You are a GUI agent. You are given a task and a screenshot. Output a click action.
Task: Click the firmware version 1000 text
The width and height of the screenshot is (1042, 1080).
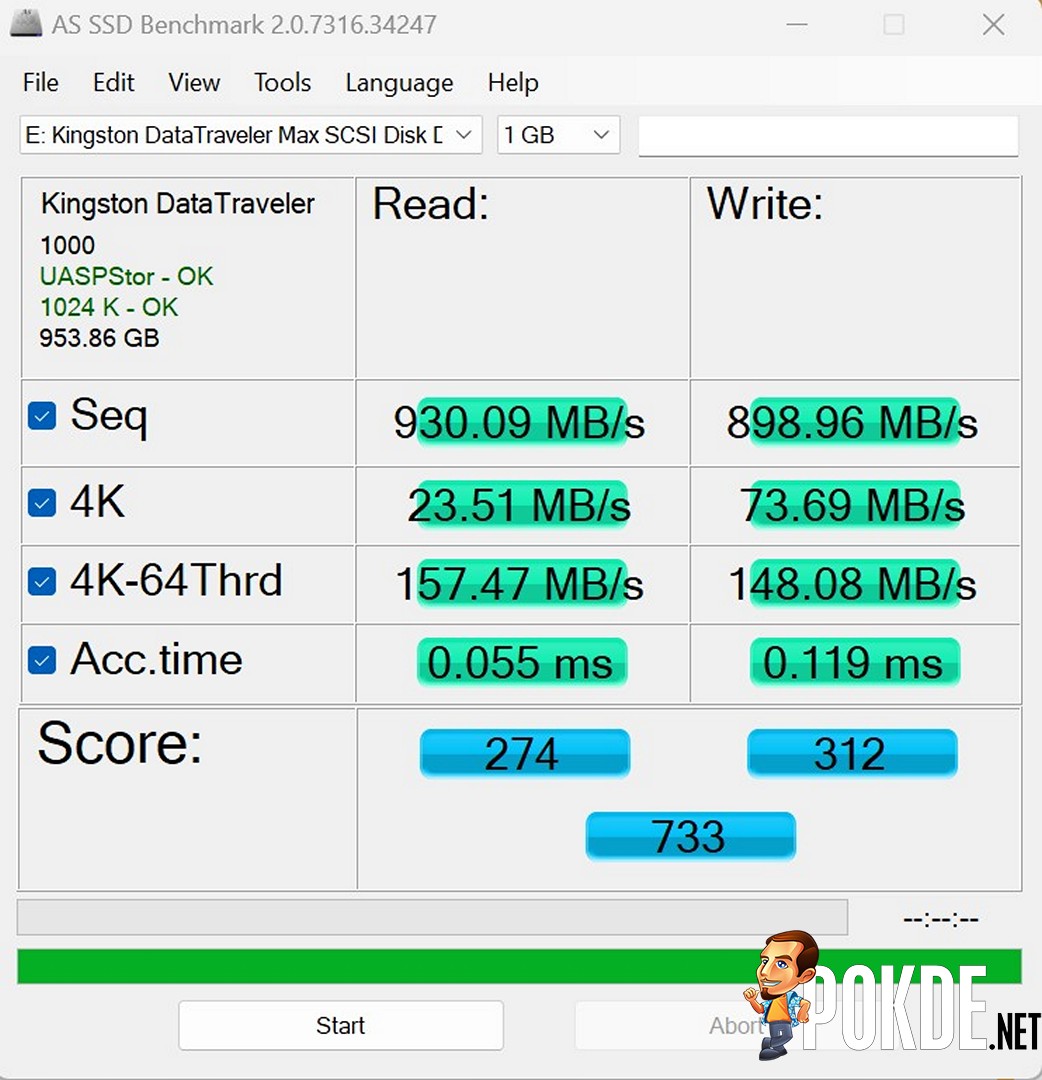tap(67, 245)
